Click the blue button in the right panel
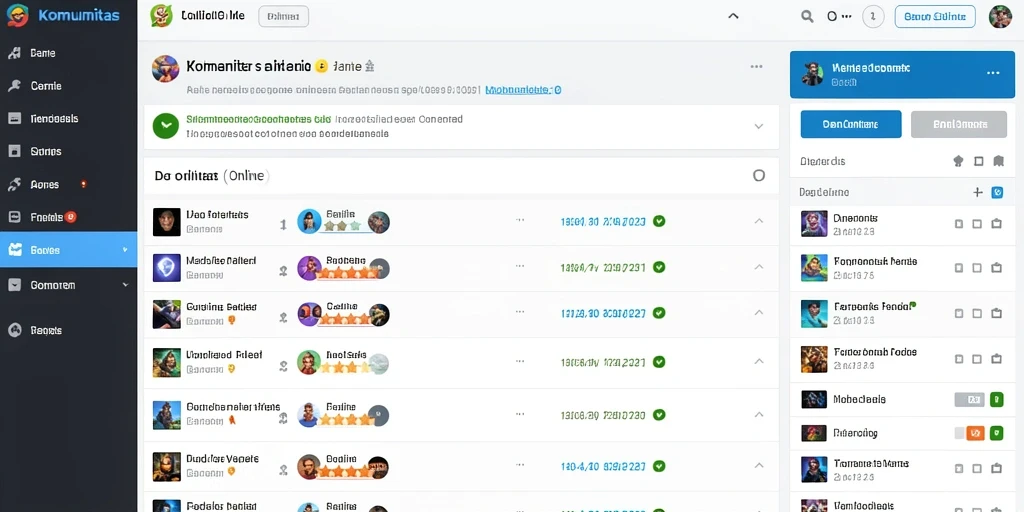 click(x=850, y=124)
